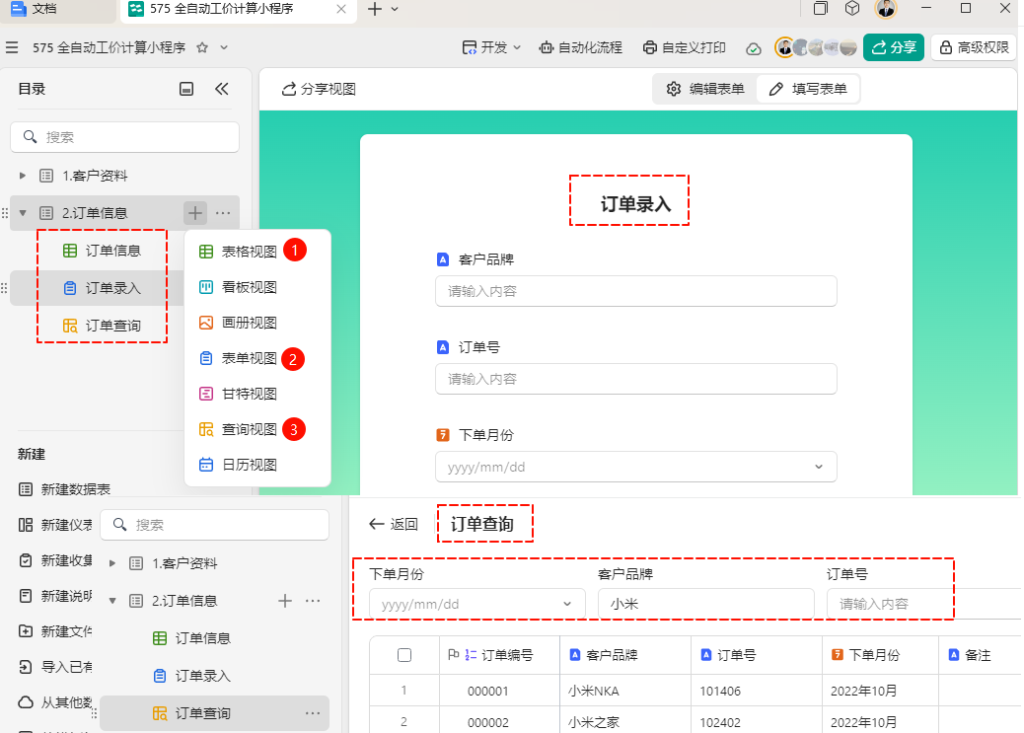Click the 搜索 field in the 目录 panel
1024x733 pixels.
125,137
